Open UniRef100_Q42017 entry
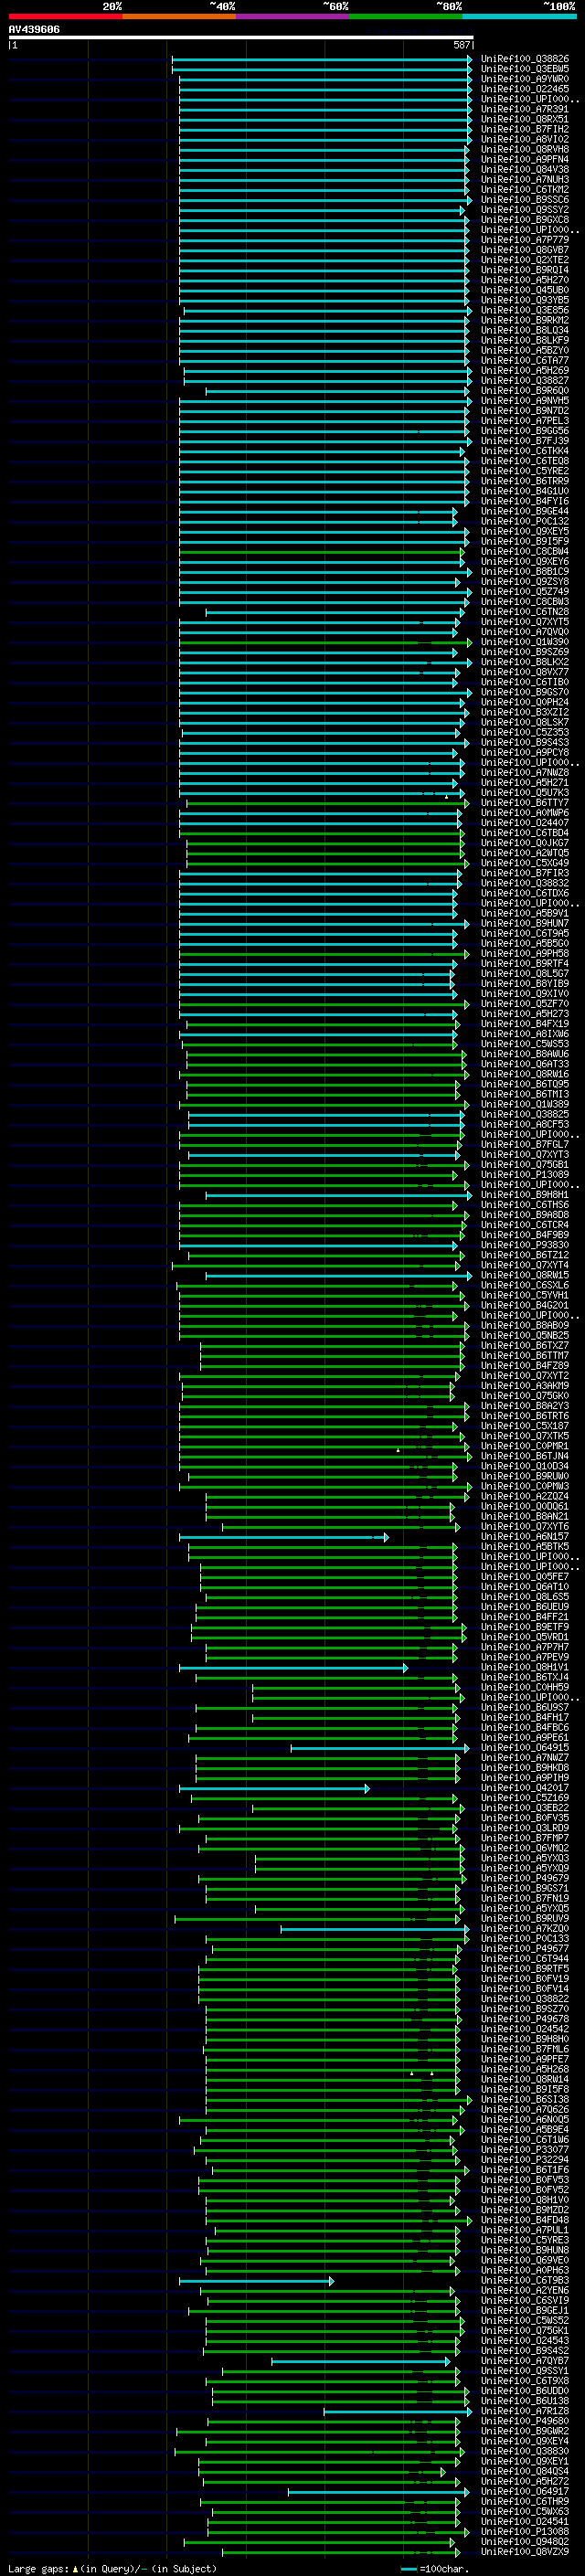Viewport: 585px width, 2576px height. (525, 1788)
